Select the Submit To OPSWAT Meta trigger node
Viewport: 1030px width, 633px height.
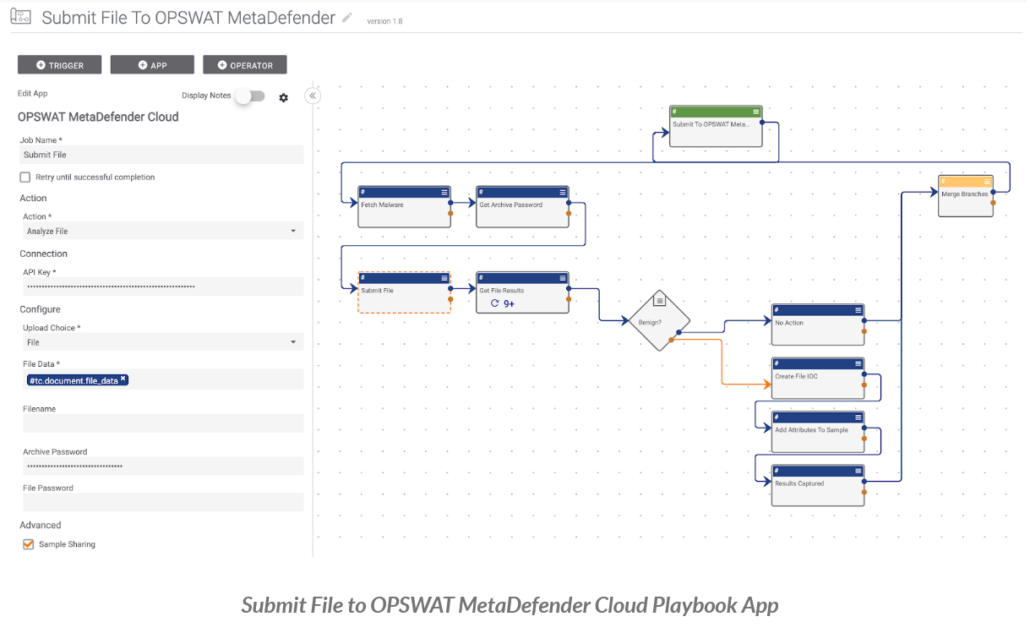pos(716,126)
